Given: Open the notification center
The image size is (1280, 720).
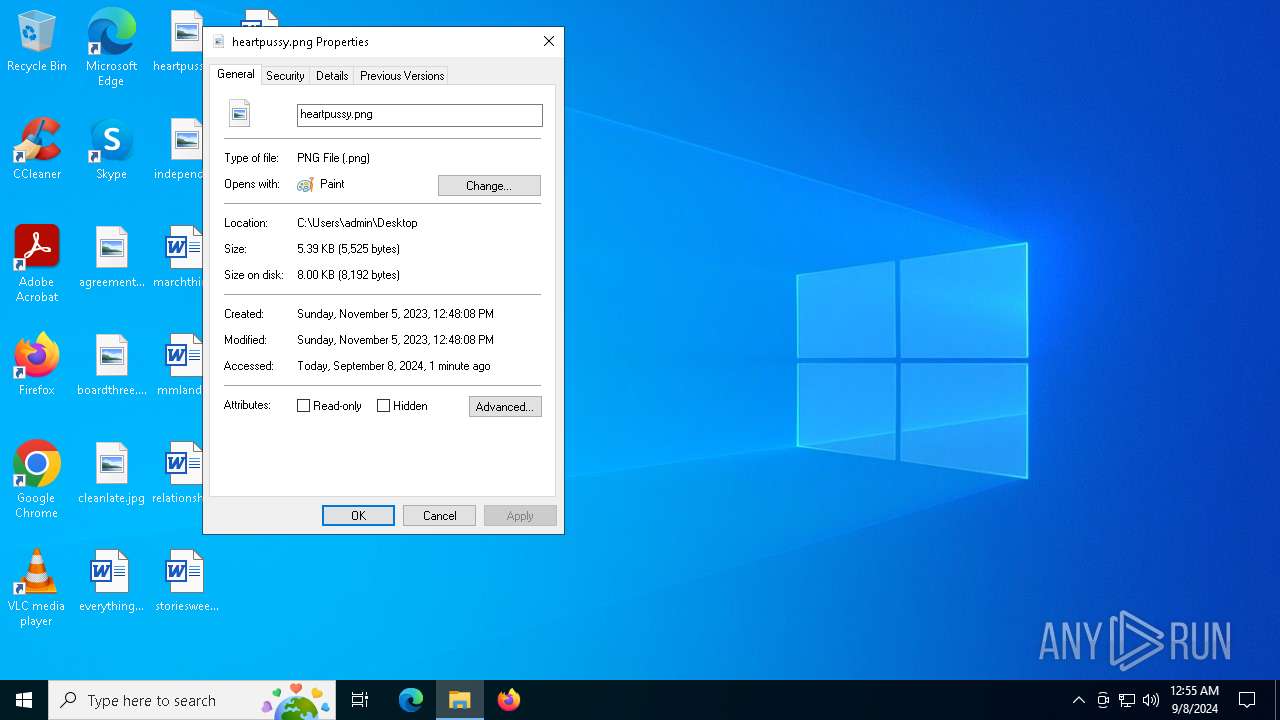Looking at the screenshot, I should click(x=1247, y=700).
